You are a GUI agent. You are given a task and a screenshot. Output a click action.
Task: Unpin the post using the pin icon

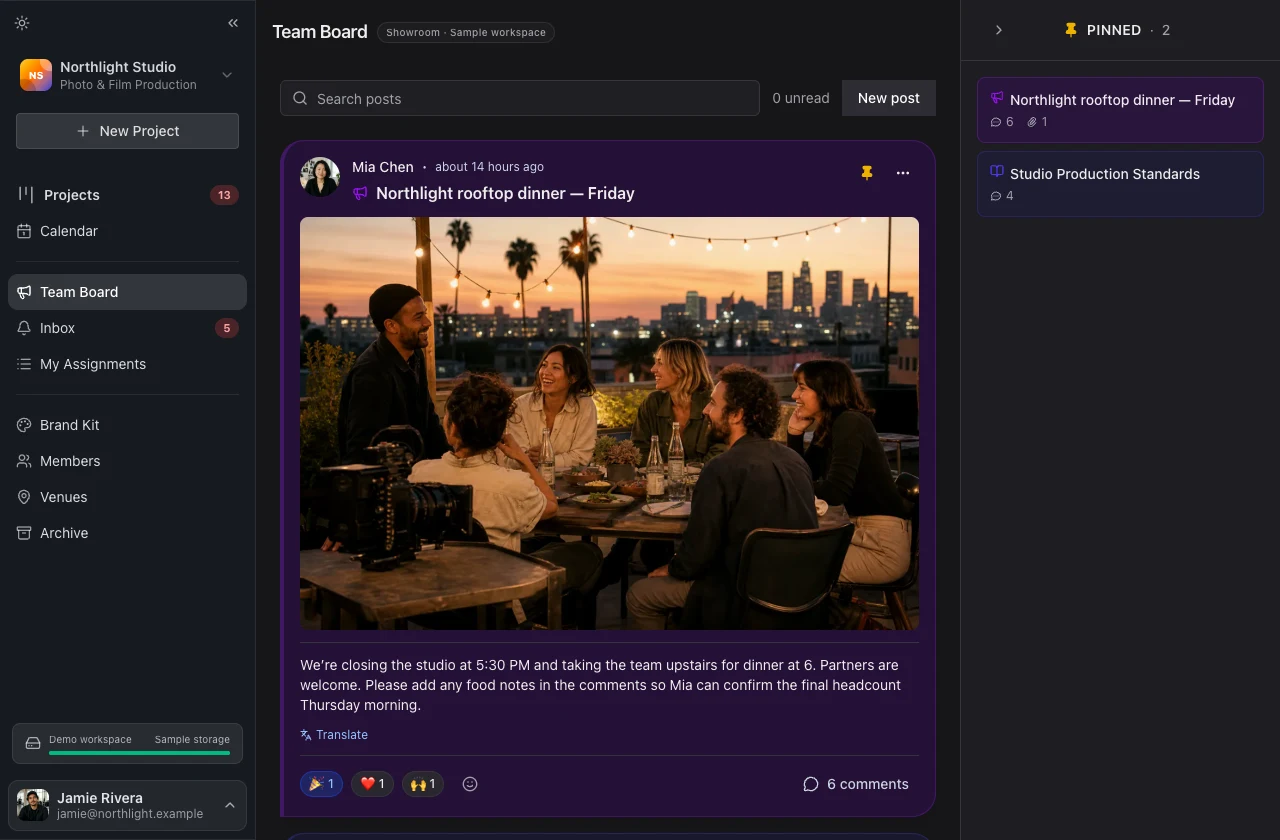867,173
